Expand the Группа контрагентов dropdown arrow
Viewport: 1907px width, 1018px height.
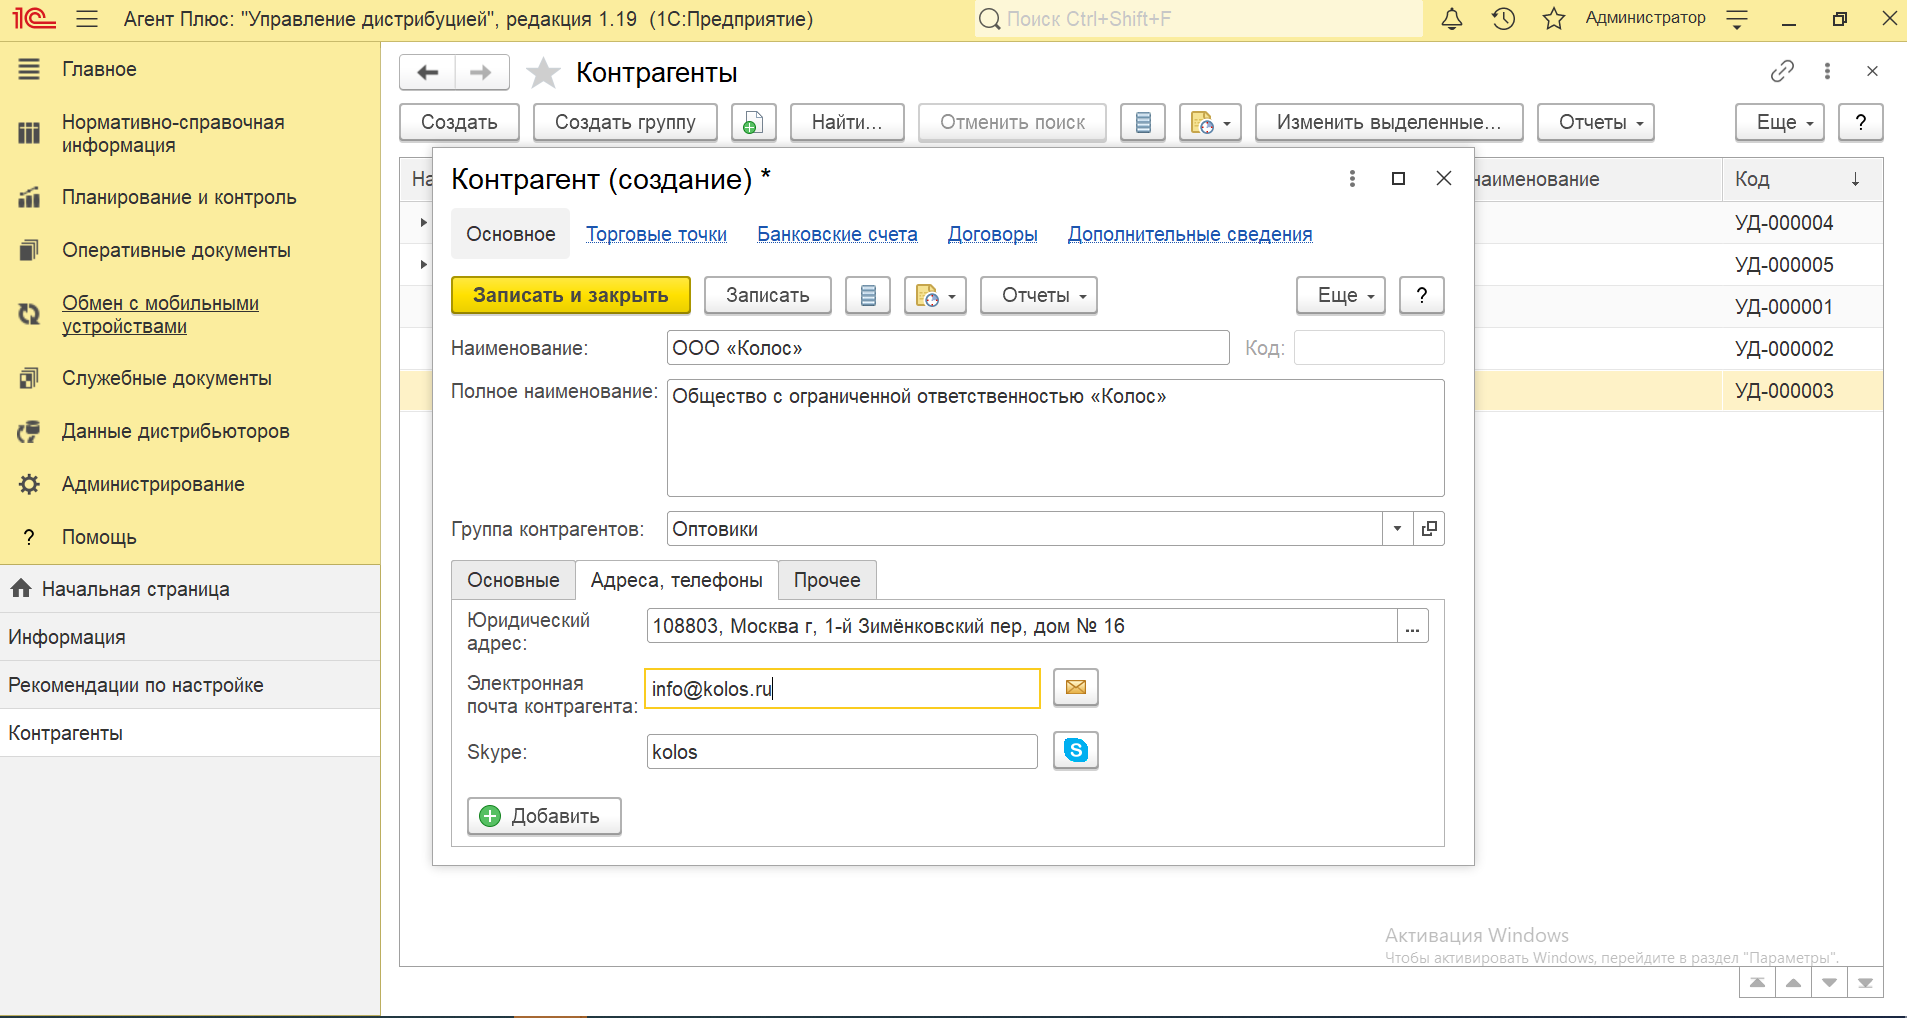pos(1397,528)
